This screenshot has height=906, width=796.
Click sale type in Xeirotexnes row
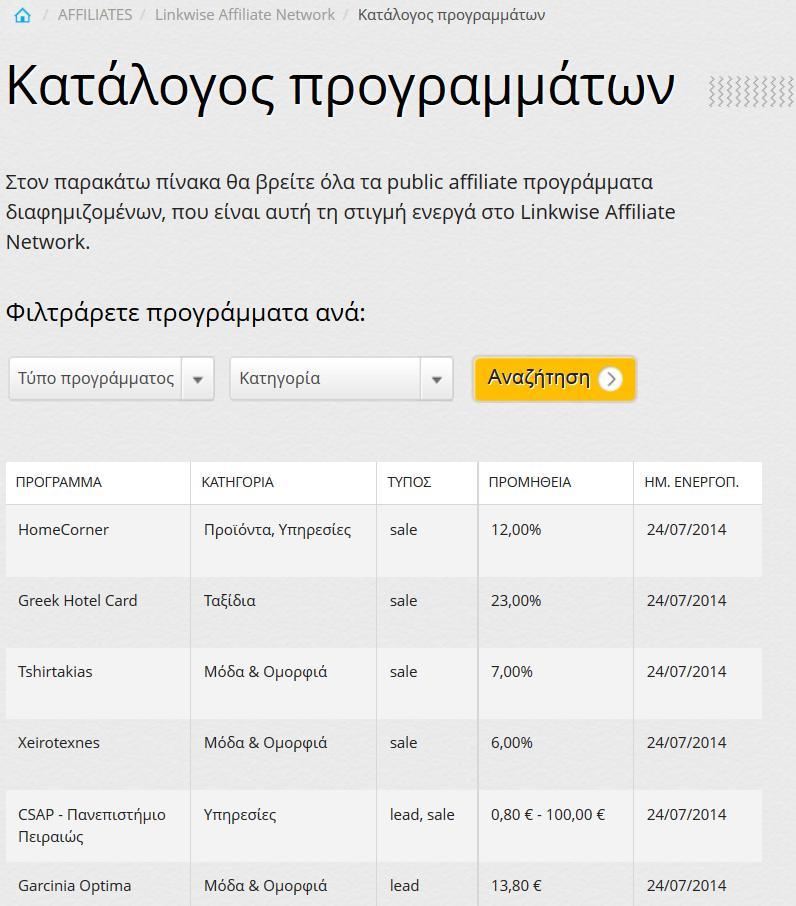403,743
